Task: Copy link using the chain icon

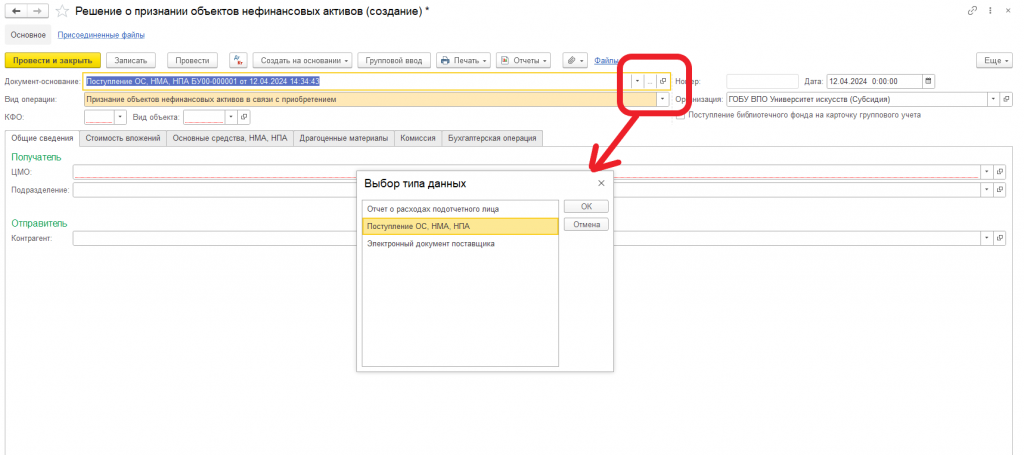Action: (972, 10)
